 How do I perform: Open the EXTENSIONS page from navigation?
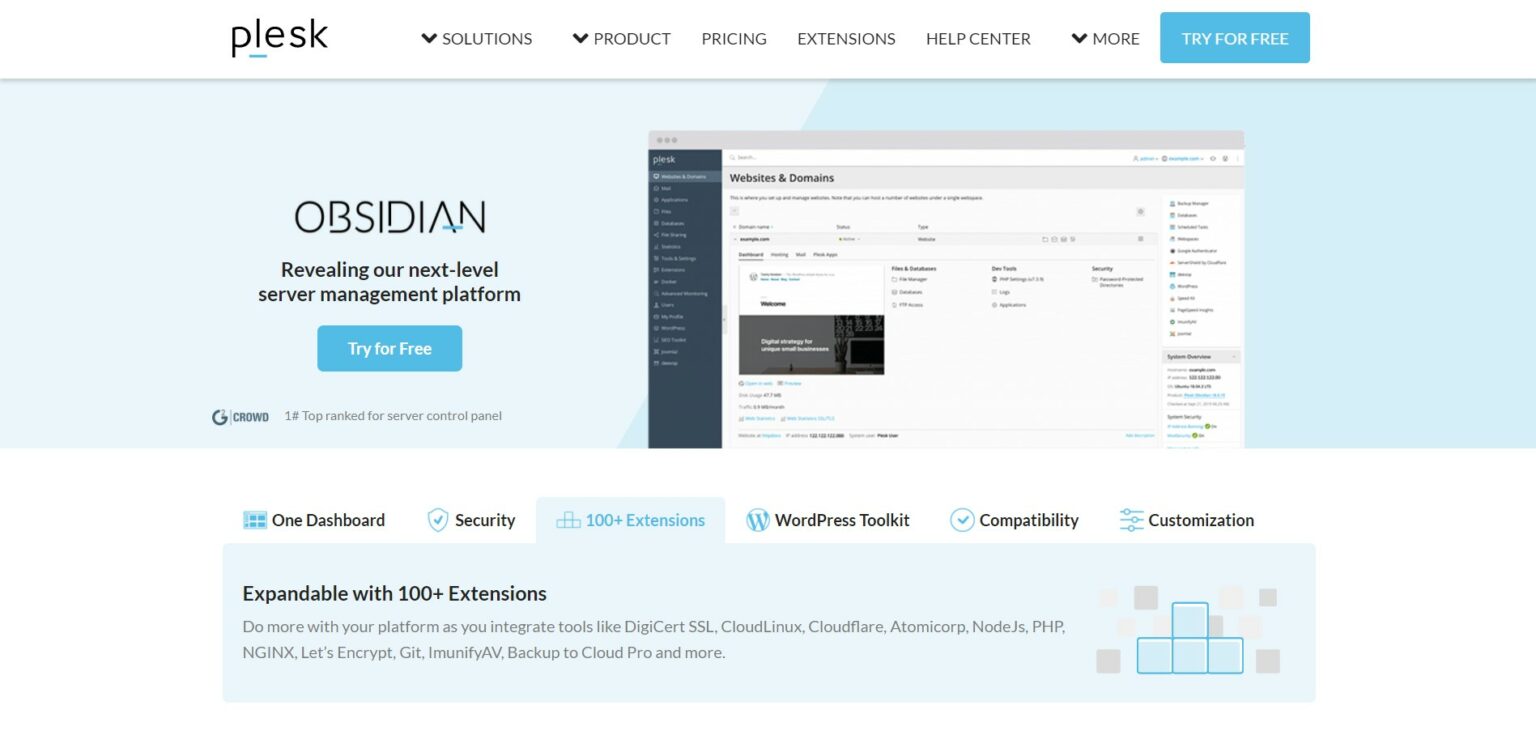(845, 39)
